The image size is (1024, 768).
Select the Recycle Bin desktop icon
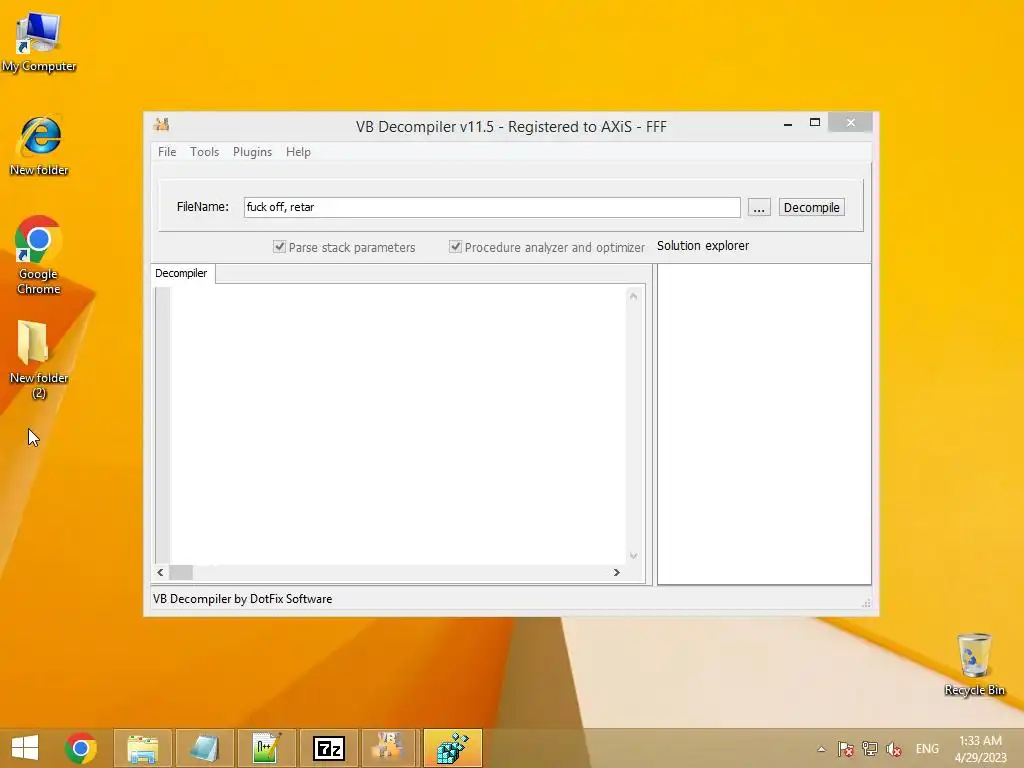pos(974,664)
